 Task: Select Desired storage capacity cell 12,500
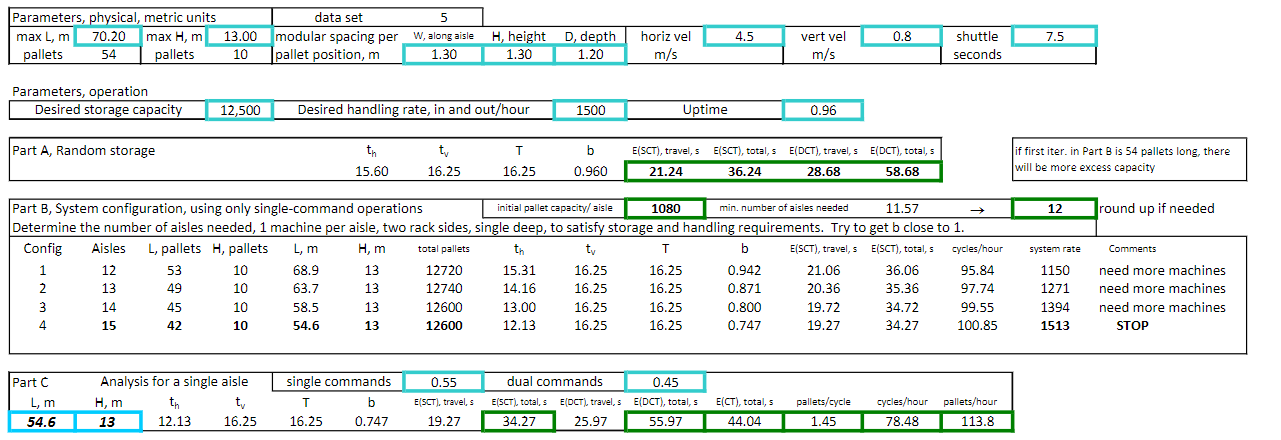pos(239,109)
